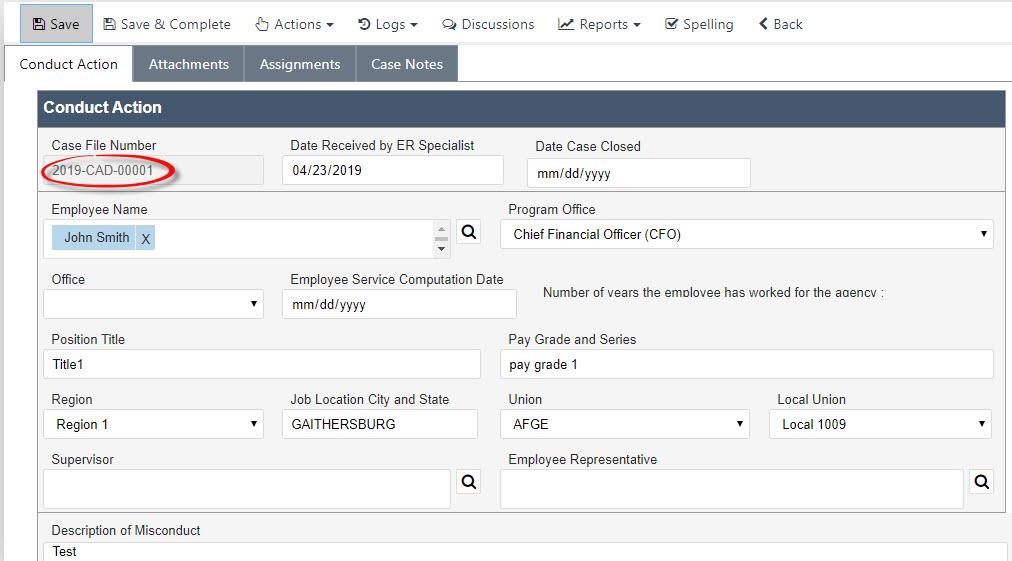Go Back from the form
Screen dimensions: 1012x561
coord(780,24)
